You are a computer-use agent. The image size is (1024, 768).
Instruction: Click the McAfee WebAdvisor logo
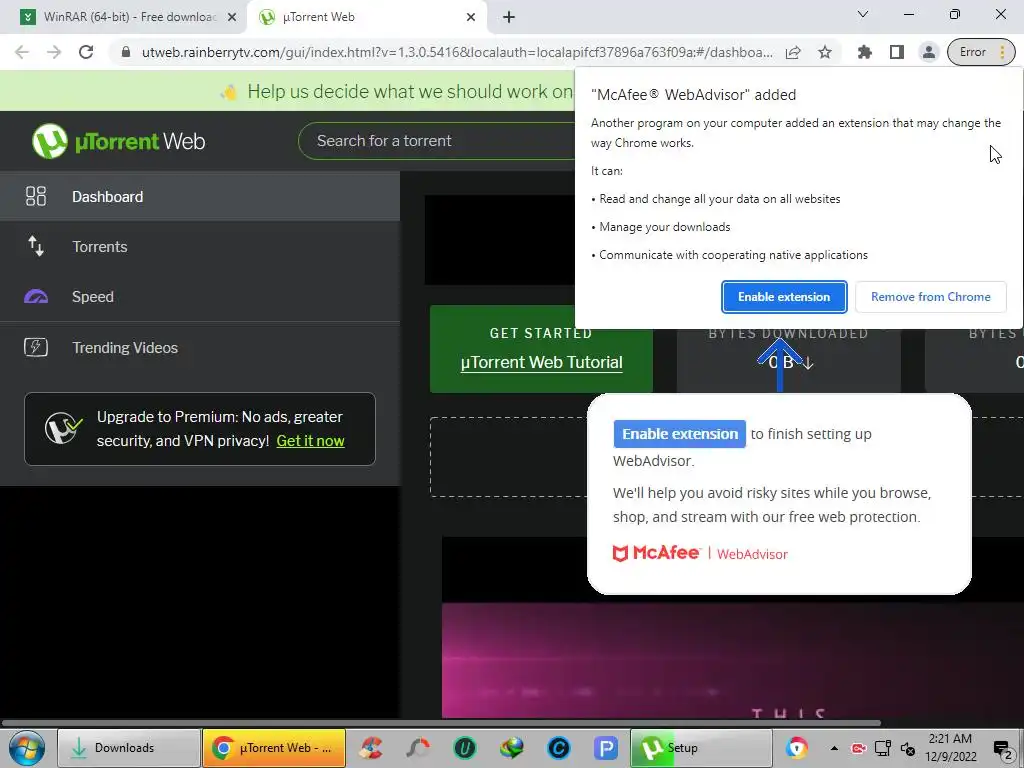[x=700, y=553]
